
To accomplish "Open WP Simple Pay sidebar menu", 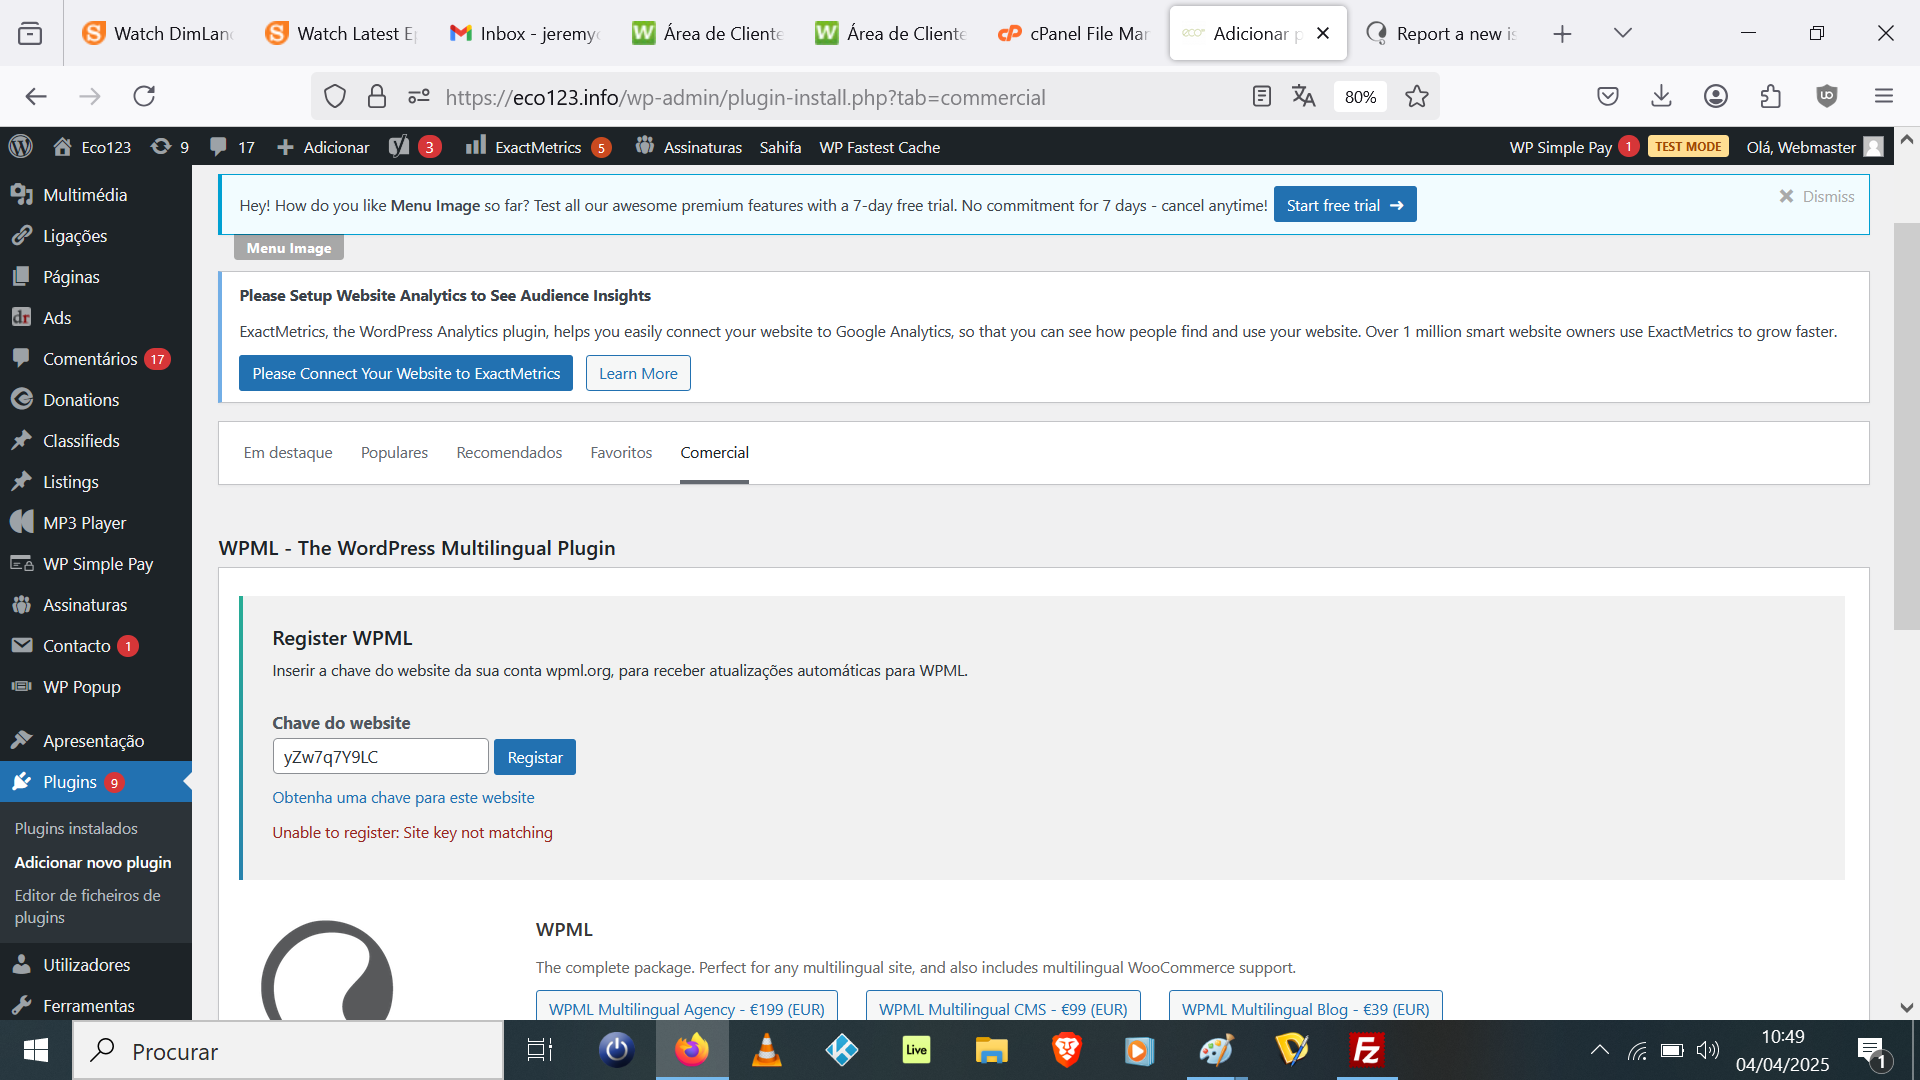I will (96, 564).
